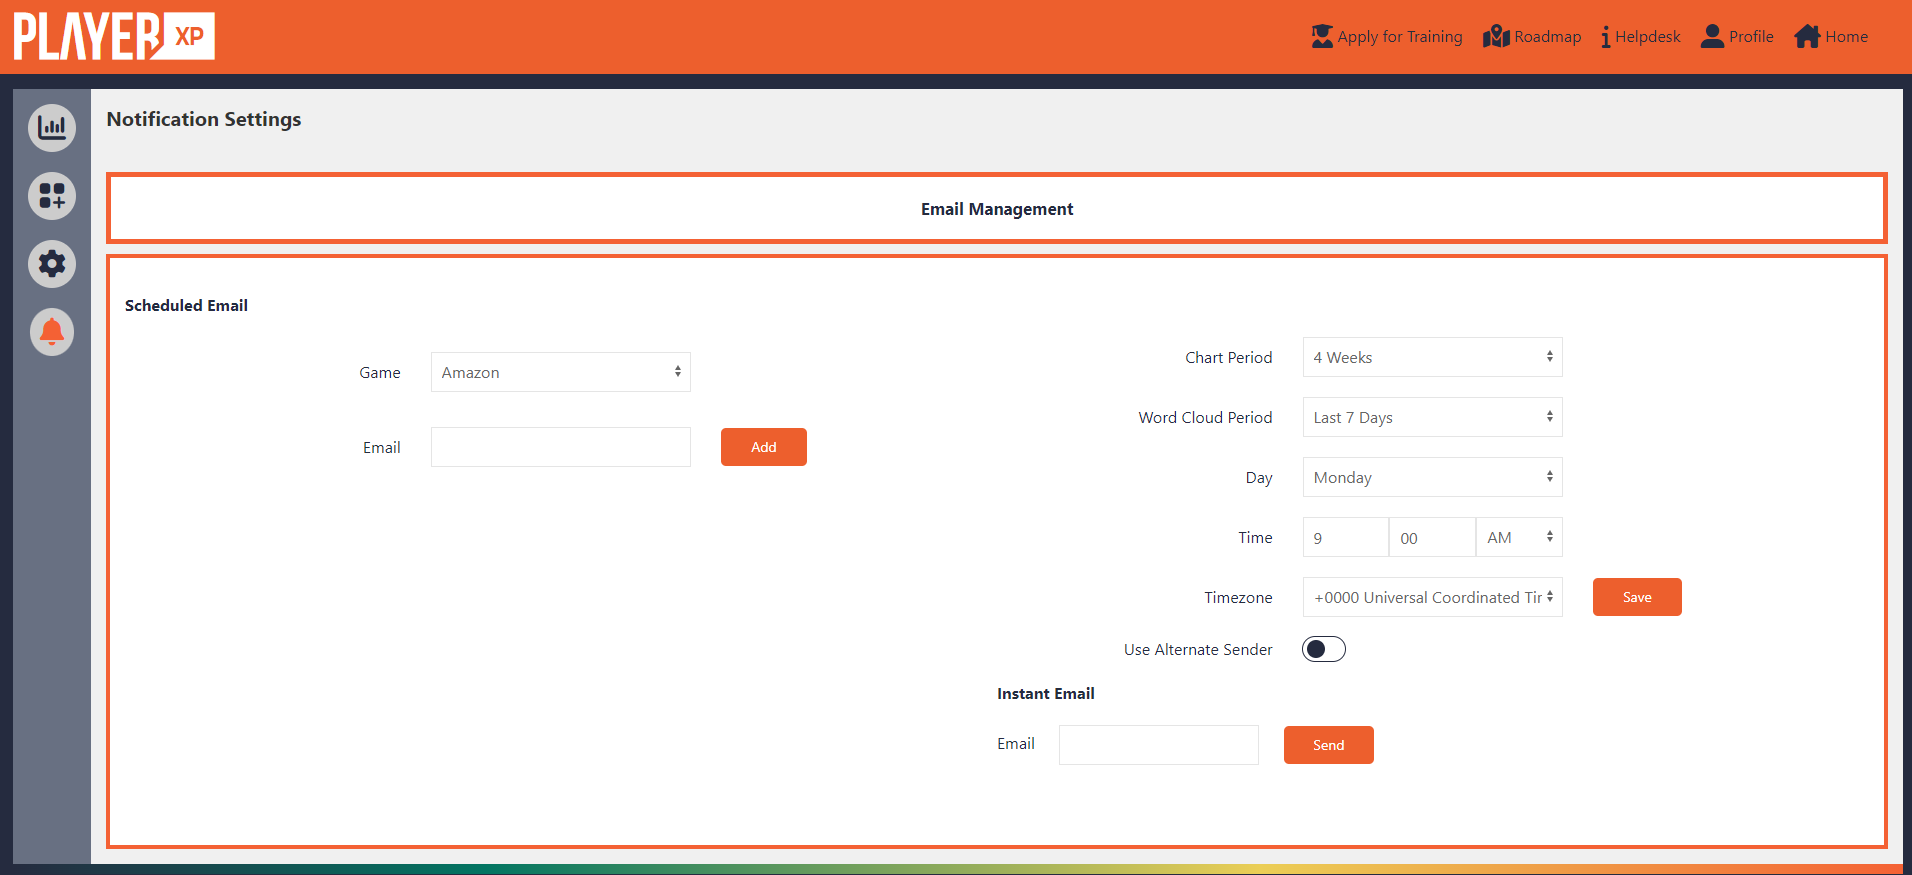Toggle the Use Alternate Sender switch

[x=1324, y=649]
